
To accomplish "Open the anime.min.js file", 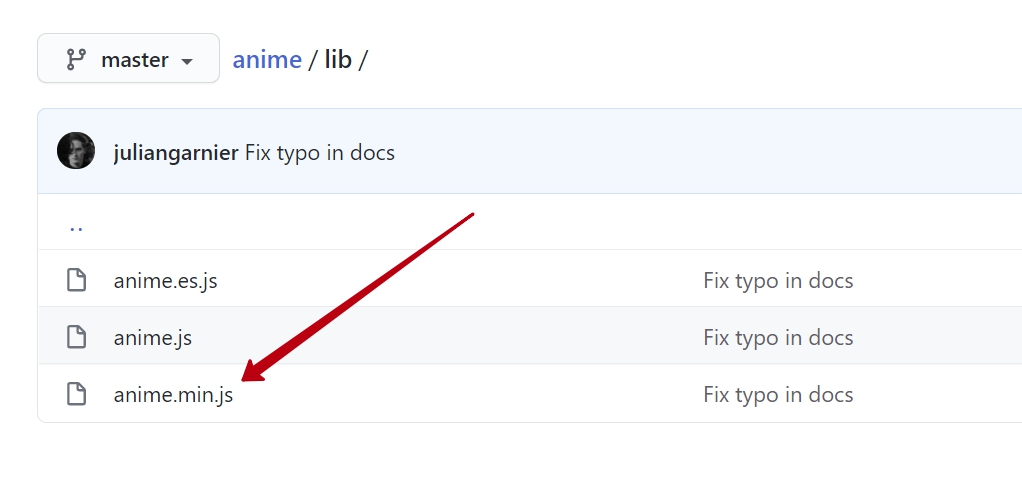I will pyautogui.click(x=173, y=394).
